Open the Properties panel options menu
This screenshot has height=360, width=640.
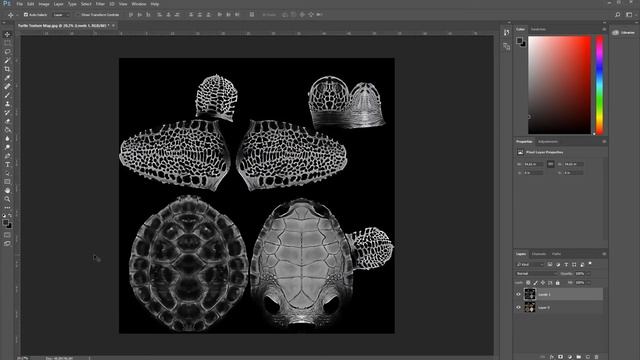[x=604, y=142]
